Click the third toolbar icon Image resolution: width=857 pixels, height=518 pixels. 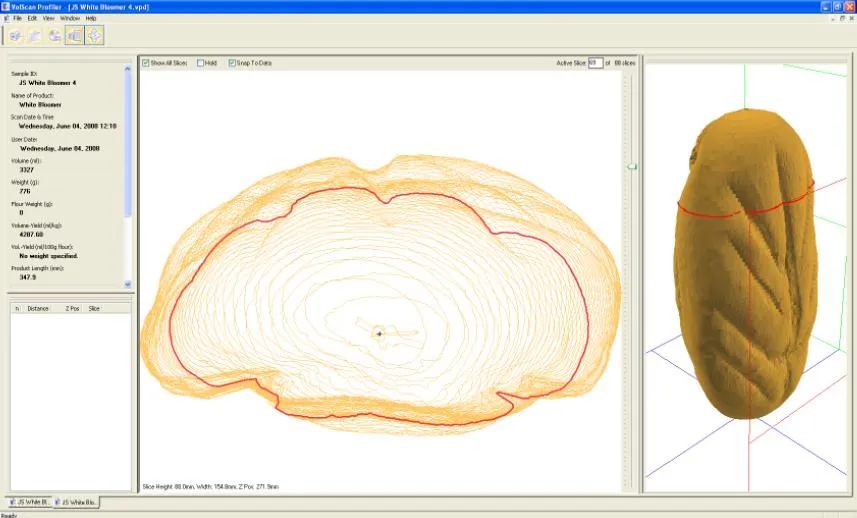point(54,36)
